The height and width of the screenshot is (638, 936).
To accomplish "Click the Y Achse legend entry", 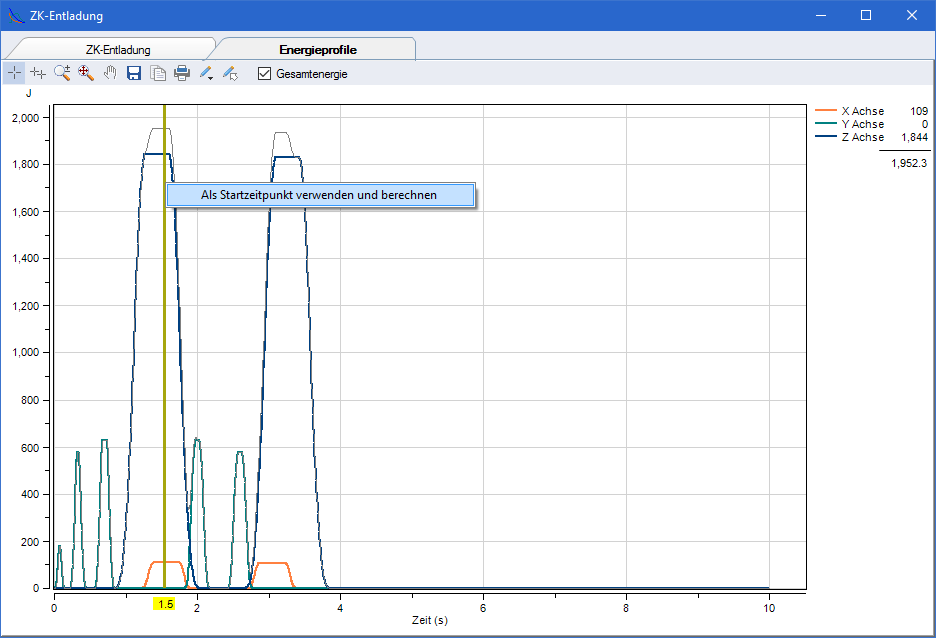I will (862, 124).
